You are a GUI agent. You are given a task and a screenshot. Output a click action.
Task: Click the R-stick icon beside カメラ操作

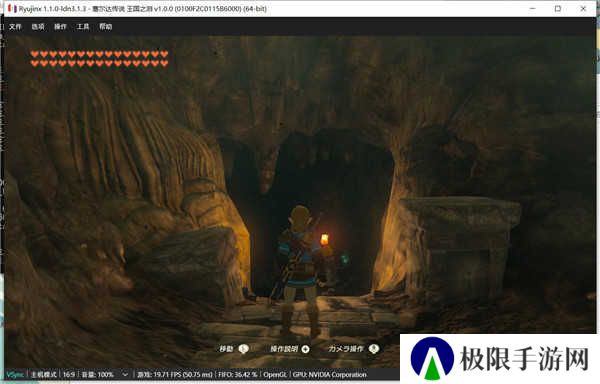coord(374,349)
